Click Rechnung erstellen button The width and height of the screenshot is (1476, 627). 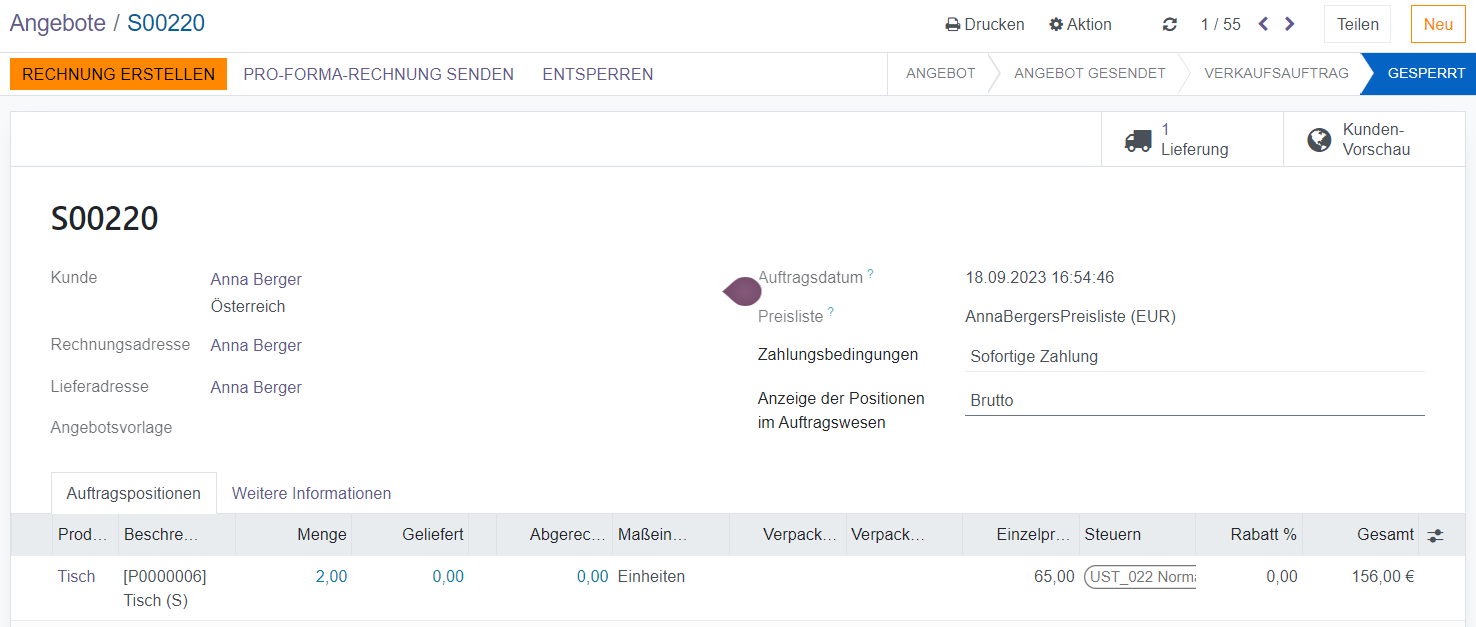coord(118,74)
